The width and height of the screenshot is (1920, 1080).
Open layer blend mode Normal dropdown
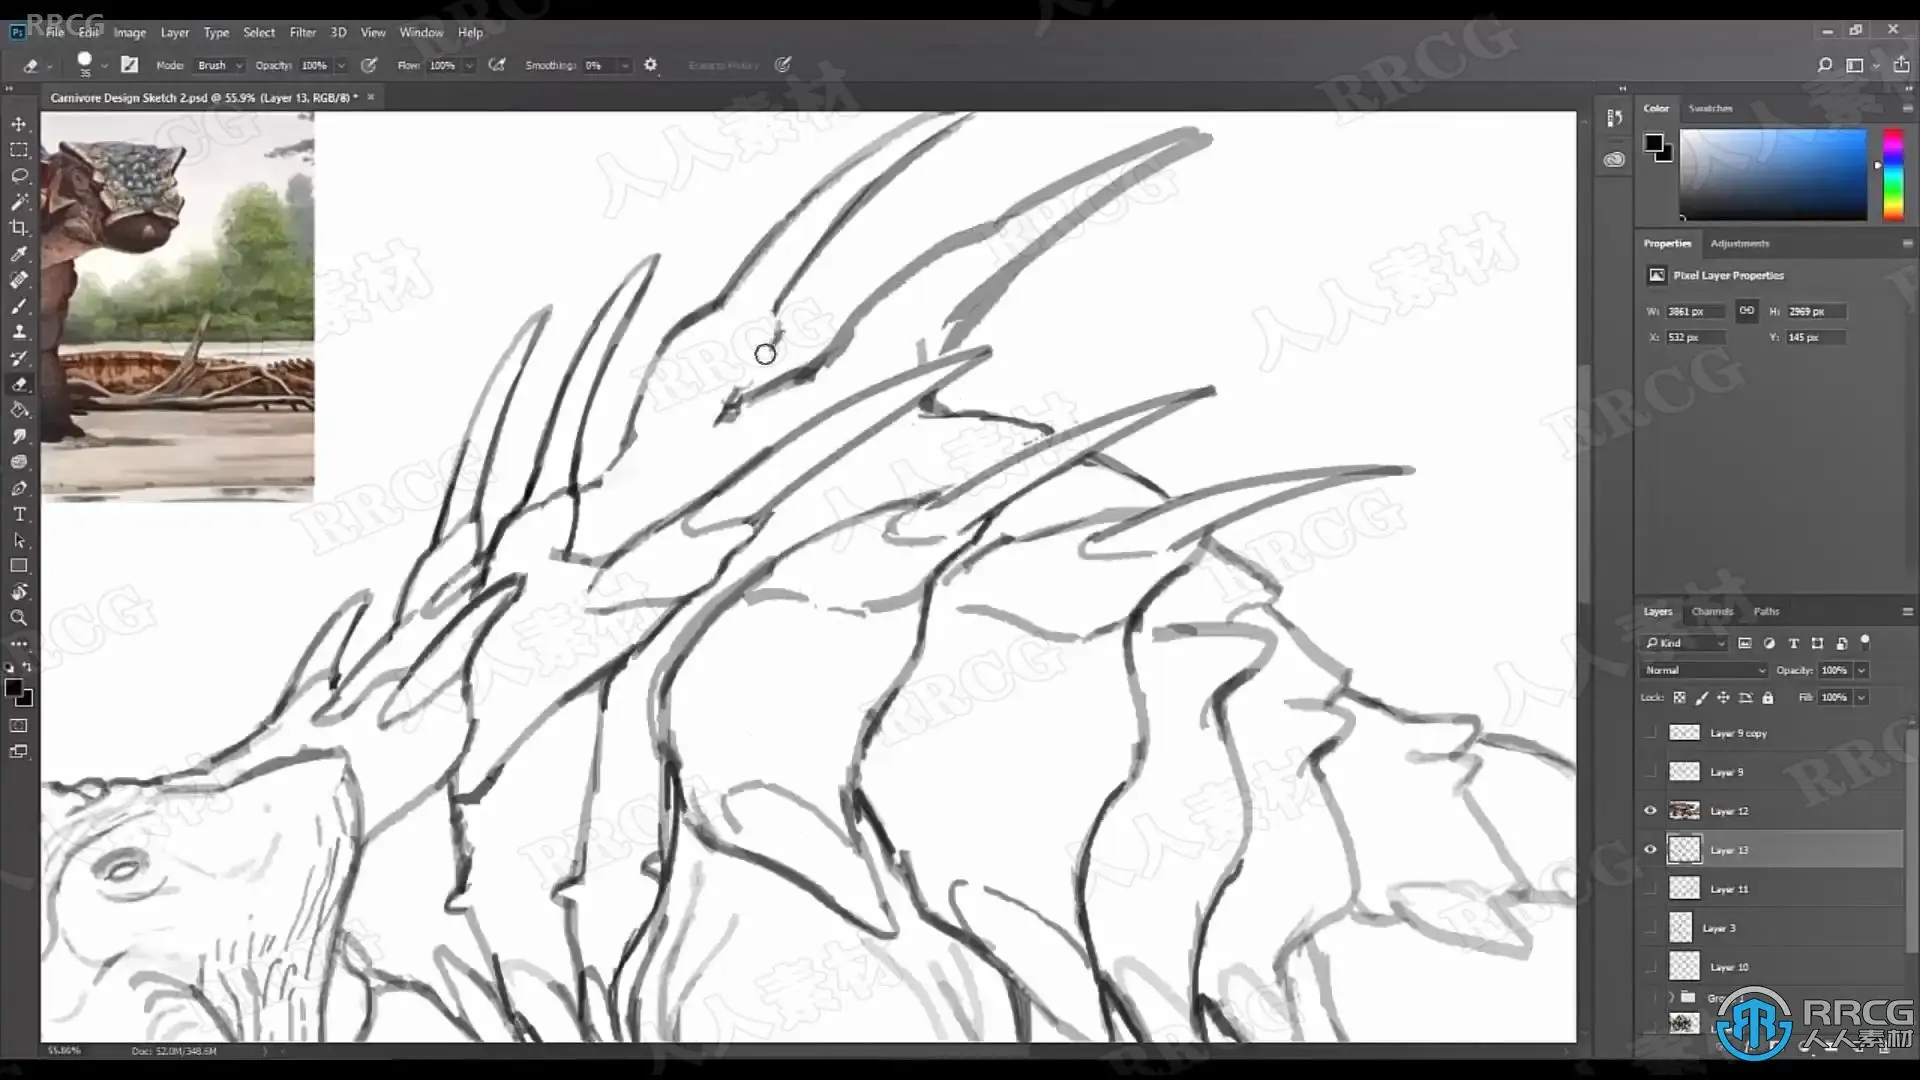tap(1704, 670)
